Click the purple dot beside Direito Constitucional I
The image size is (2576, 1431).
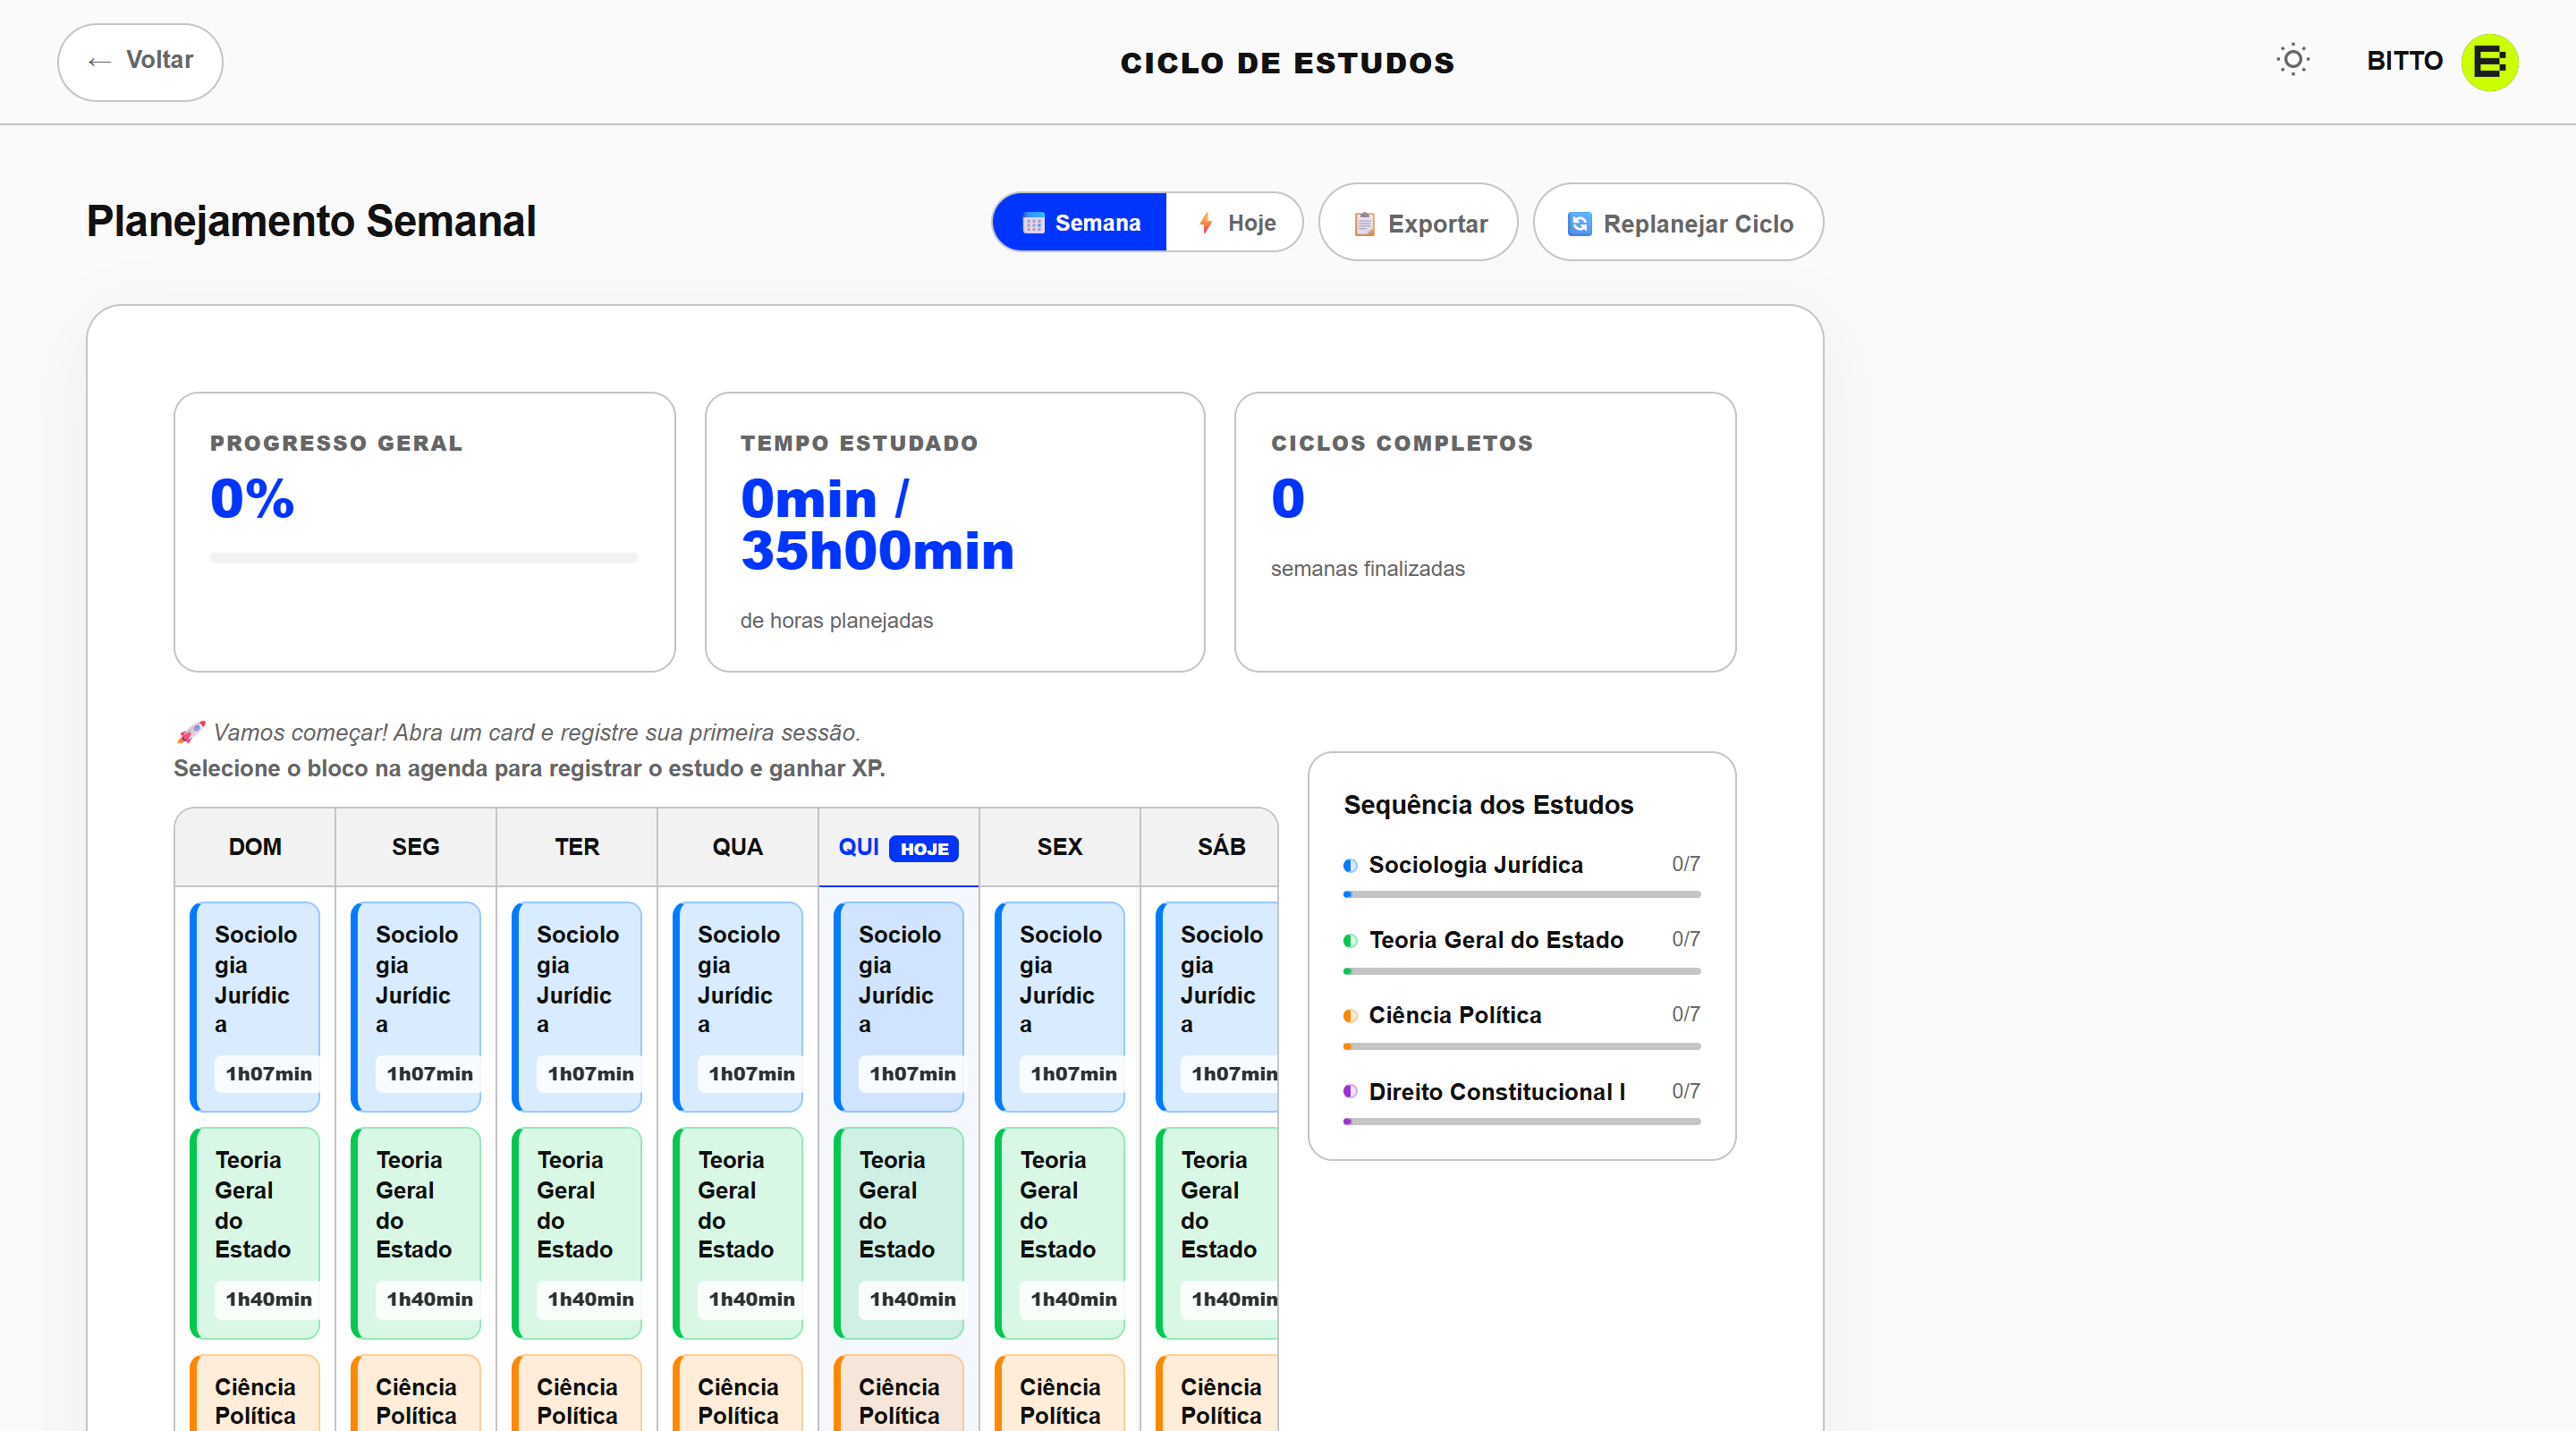coord(1350,1092)
